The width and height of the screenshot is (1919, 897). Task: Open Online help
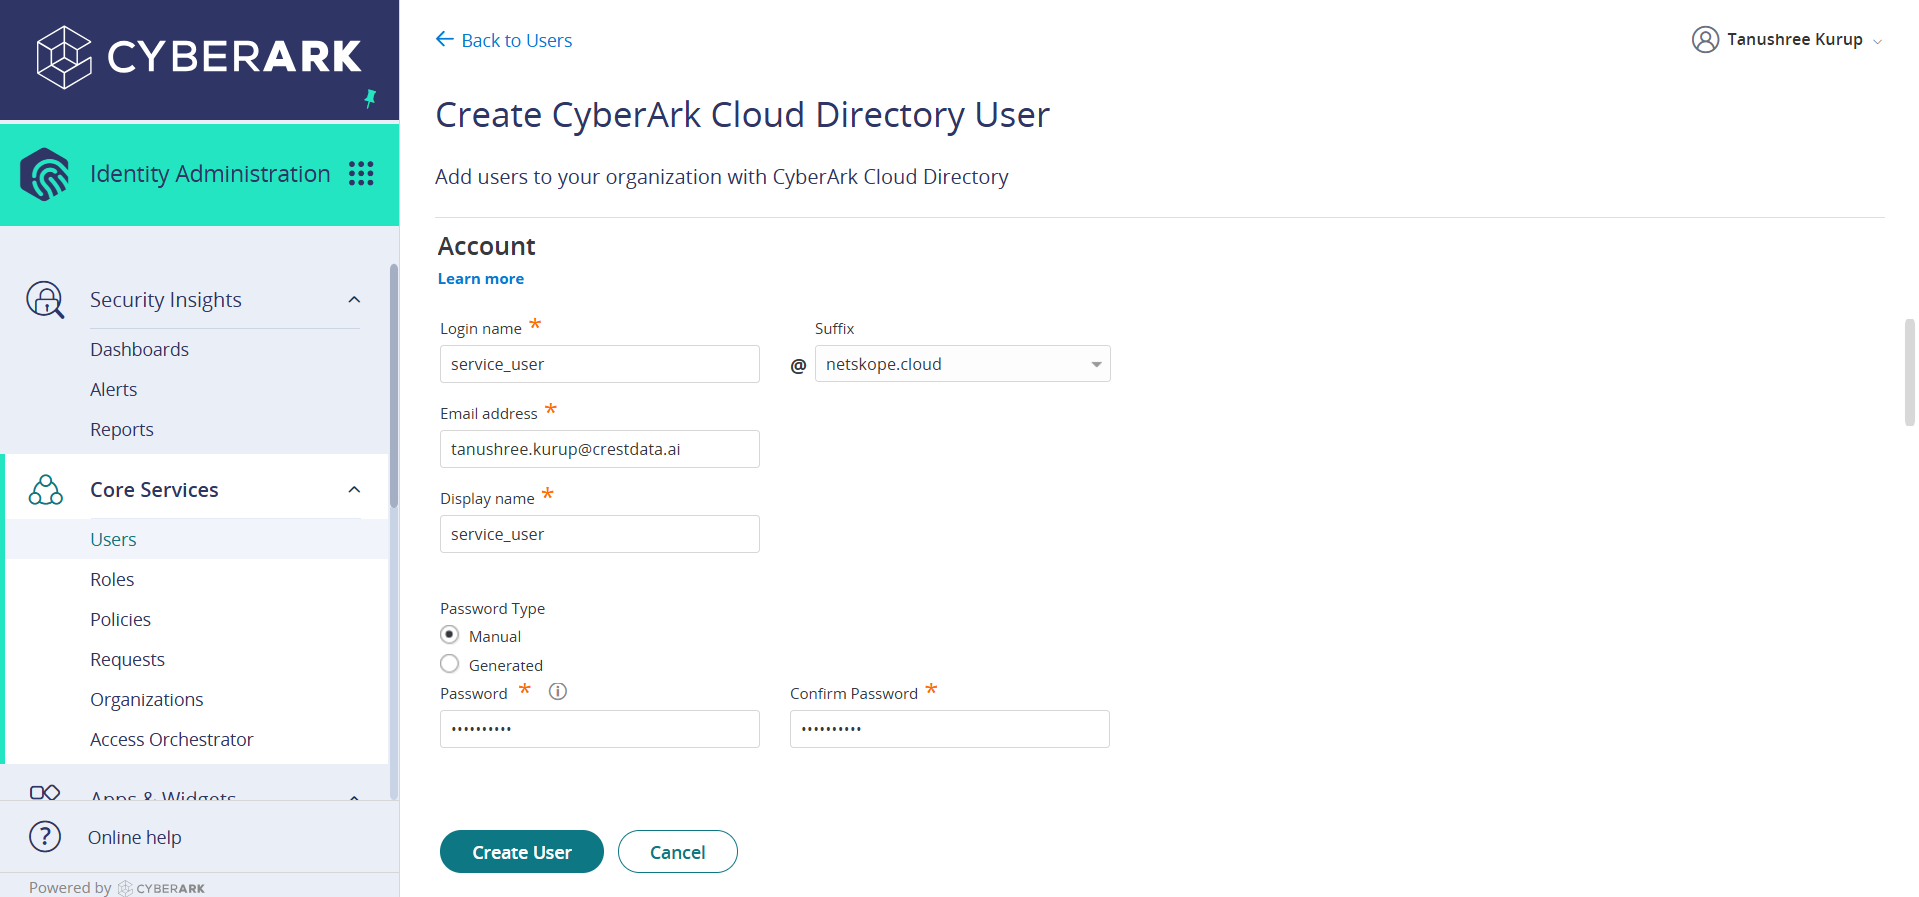[x=135, y=837]
